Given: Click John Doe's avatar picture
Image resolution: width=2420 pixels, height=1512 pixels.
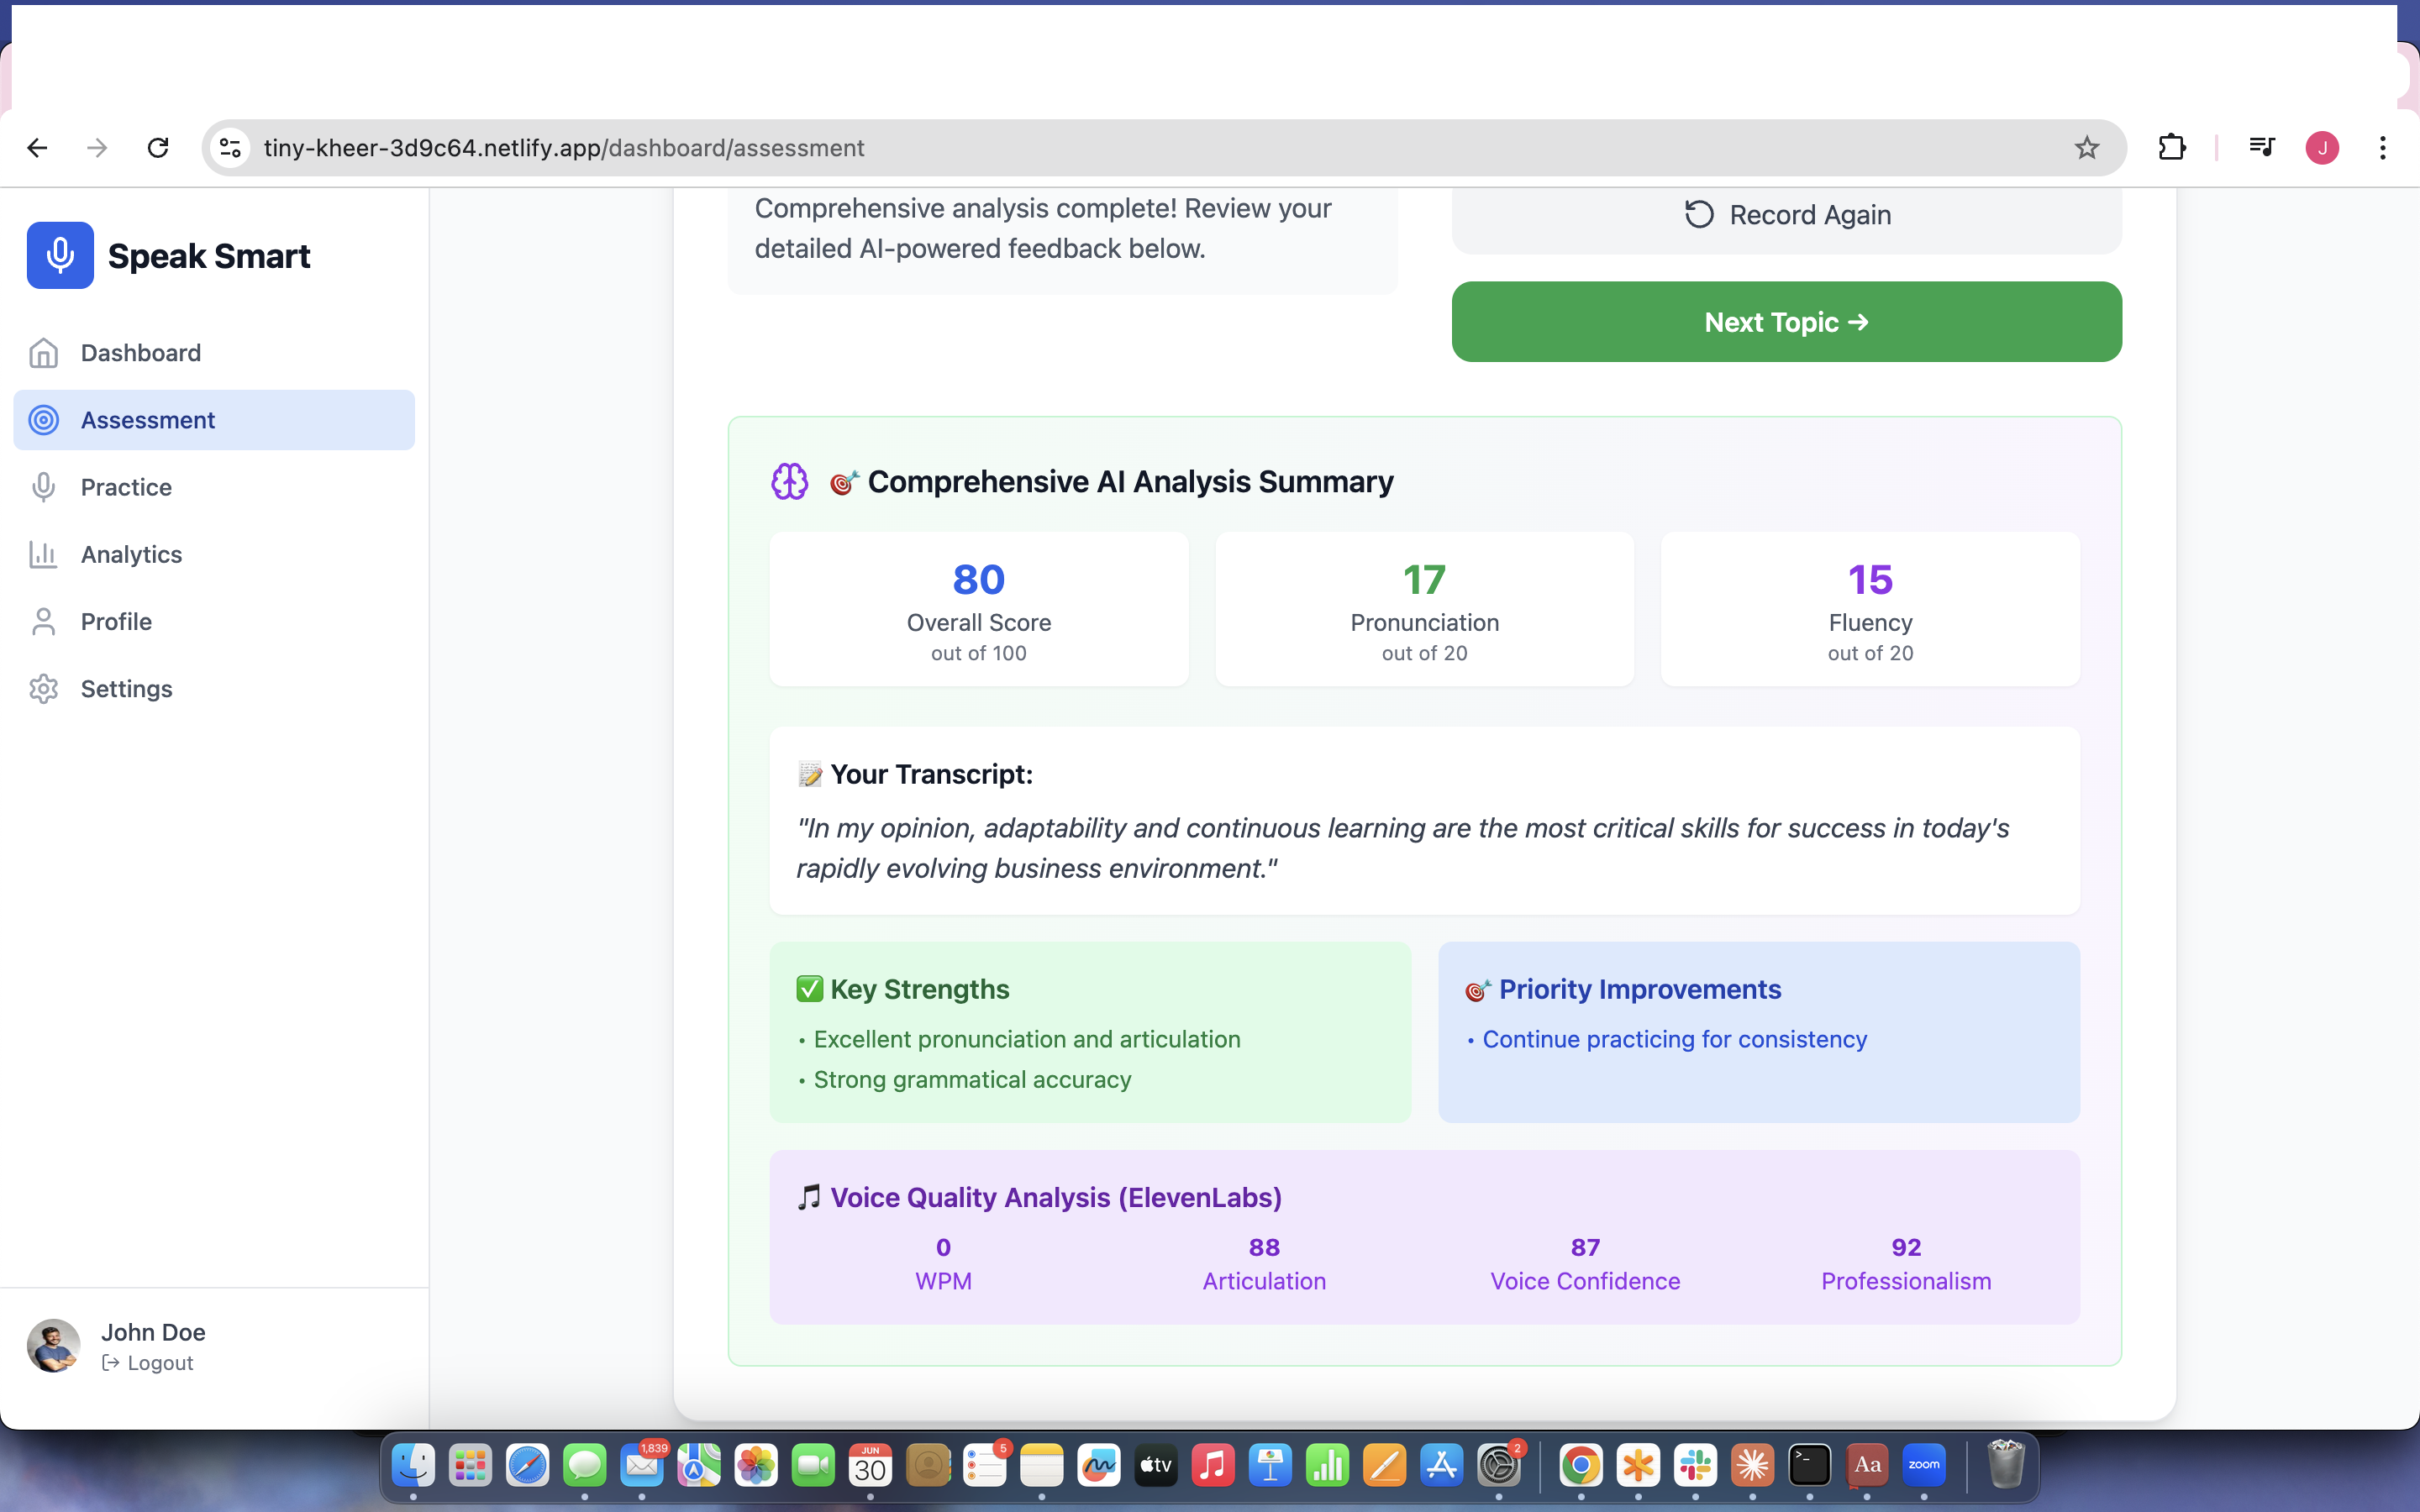Looking at the screenshot, I should [54, 1346].
